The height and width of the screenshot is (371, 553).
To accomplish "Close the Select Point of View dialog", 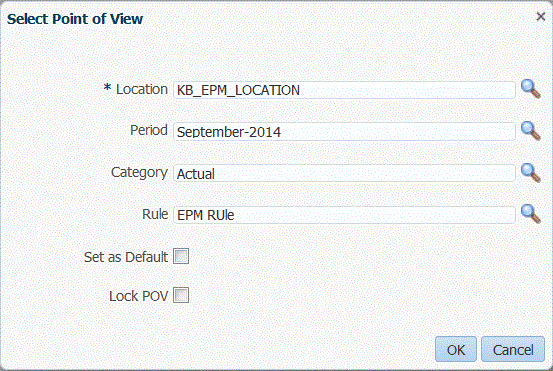I will [540, 17].
